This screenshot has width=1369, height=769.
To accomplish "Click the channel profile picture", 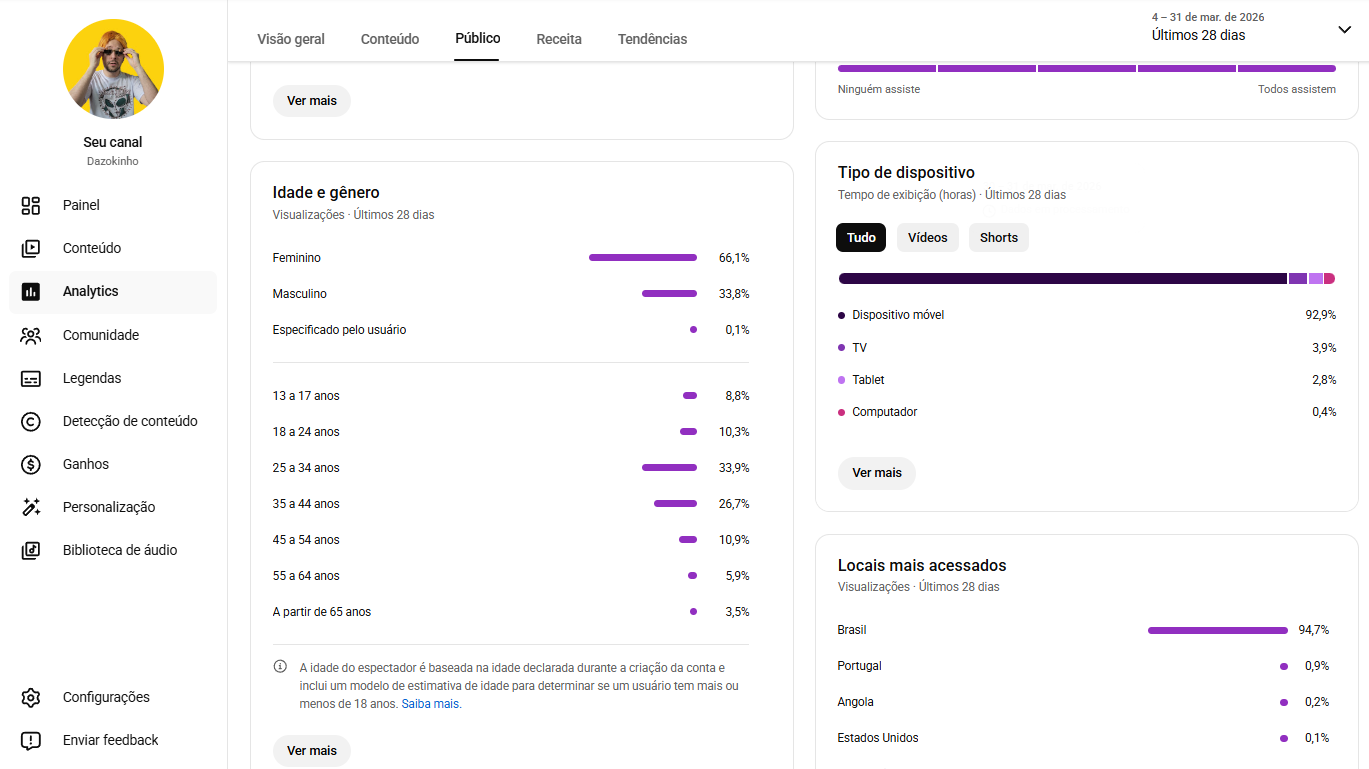I will click(x=113, y=70).
